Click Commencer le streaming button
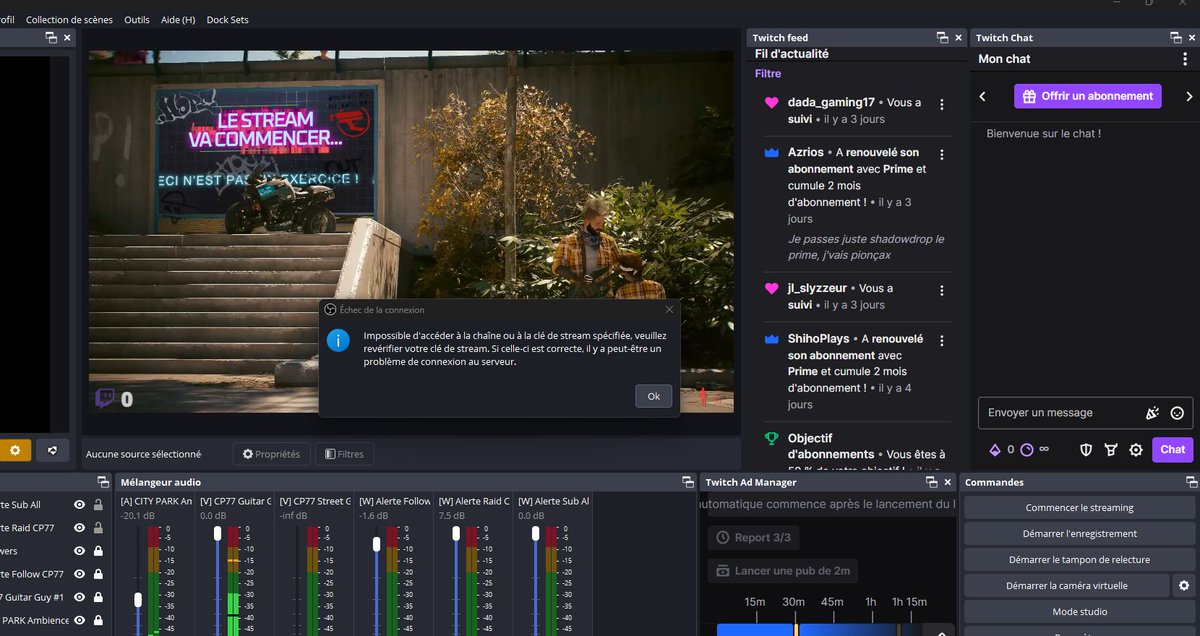The width and height of the screenshot is (1200, 636). pos(1080,508)
